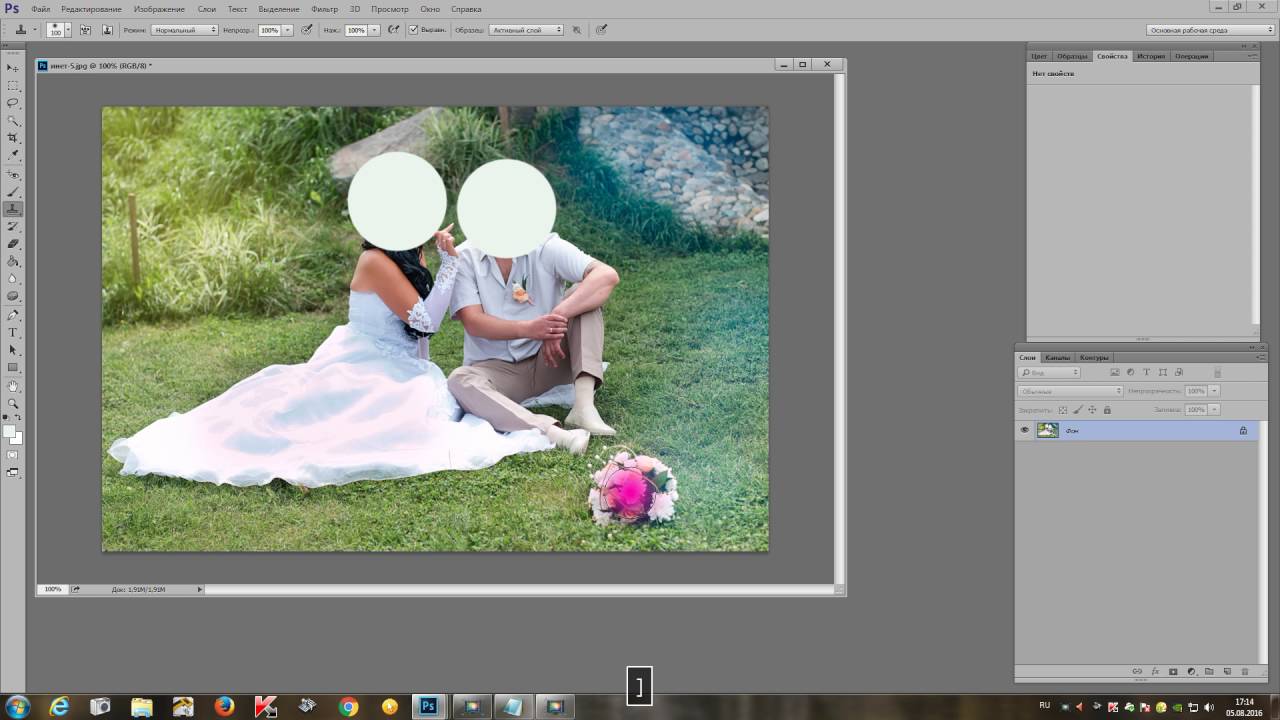
Task: Toggle lock transparent pixels in Layers panel
Action: click(1063, 410)
